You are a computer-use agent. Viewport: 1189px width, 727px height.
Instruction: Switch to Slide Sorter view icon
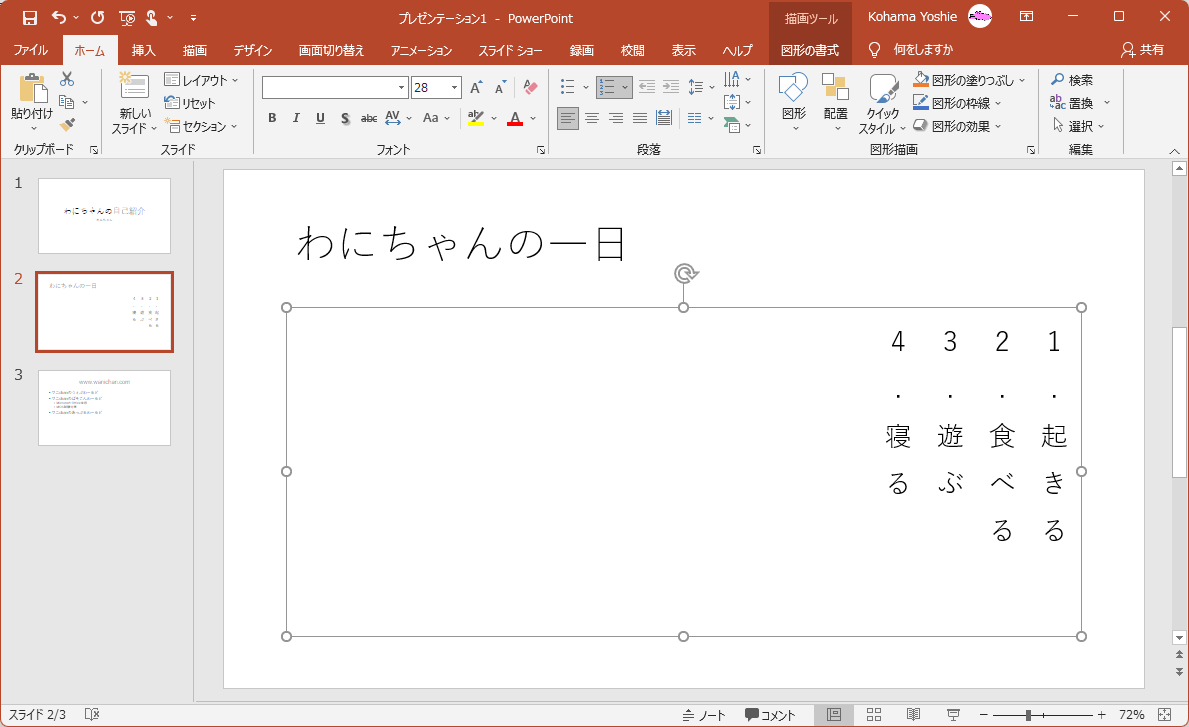coord(873,714)
